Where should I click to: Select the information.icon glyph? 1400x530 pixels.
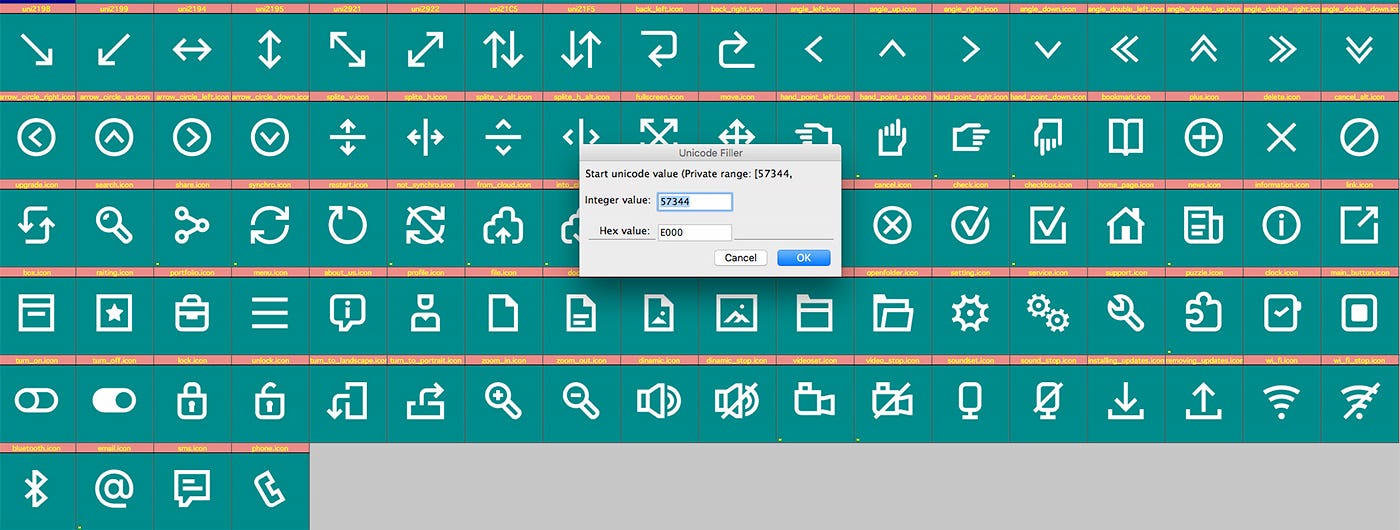coord(1281,226)
